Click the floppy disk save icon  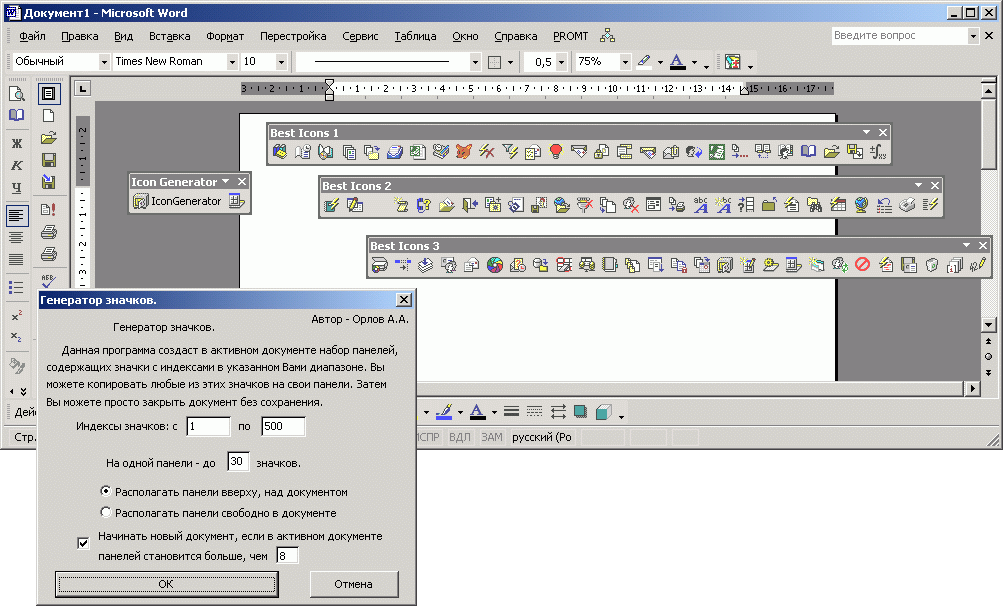click(x=48, y=160)
